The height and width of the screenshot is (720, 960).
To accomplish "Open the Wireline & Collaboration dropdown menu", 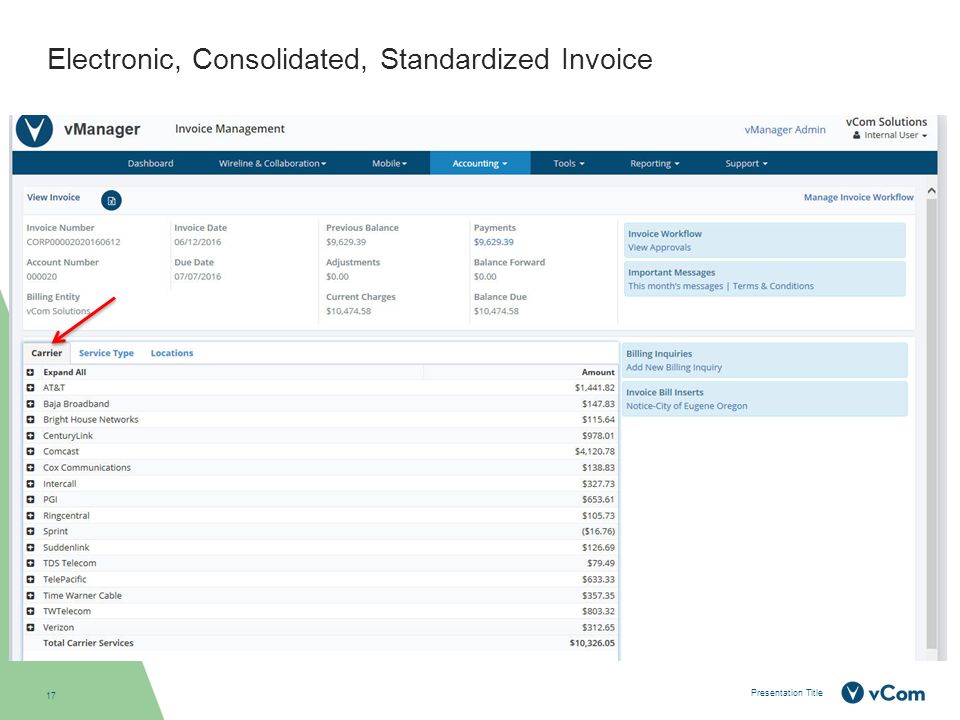I will point(272,163).
